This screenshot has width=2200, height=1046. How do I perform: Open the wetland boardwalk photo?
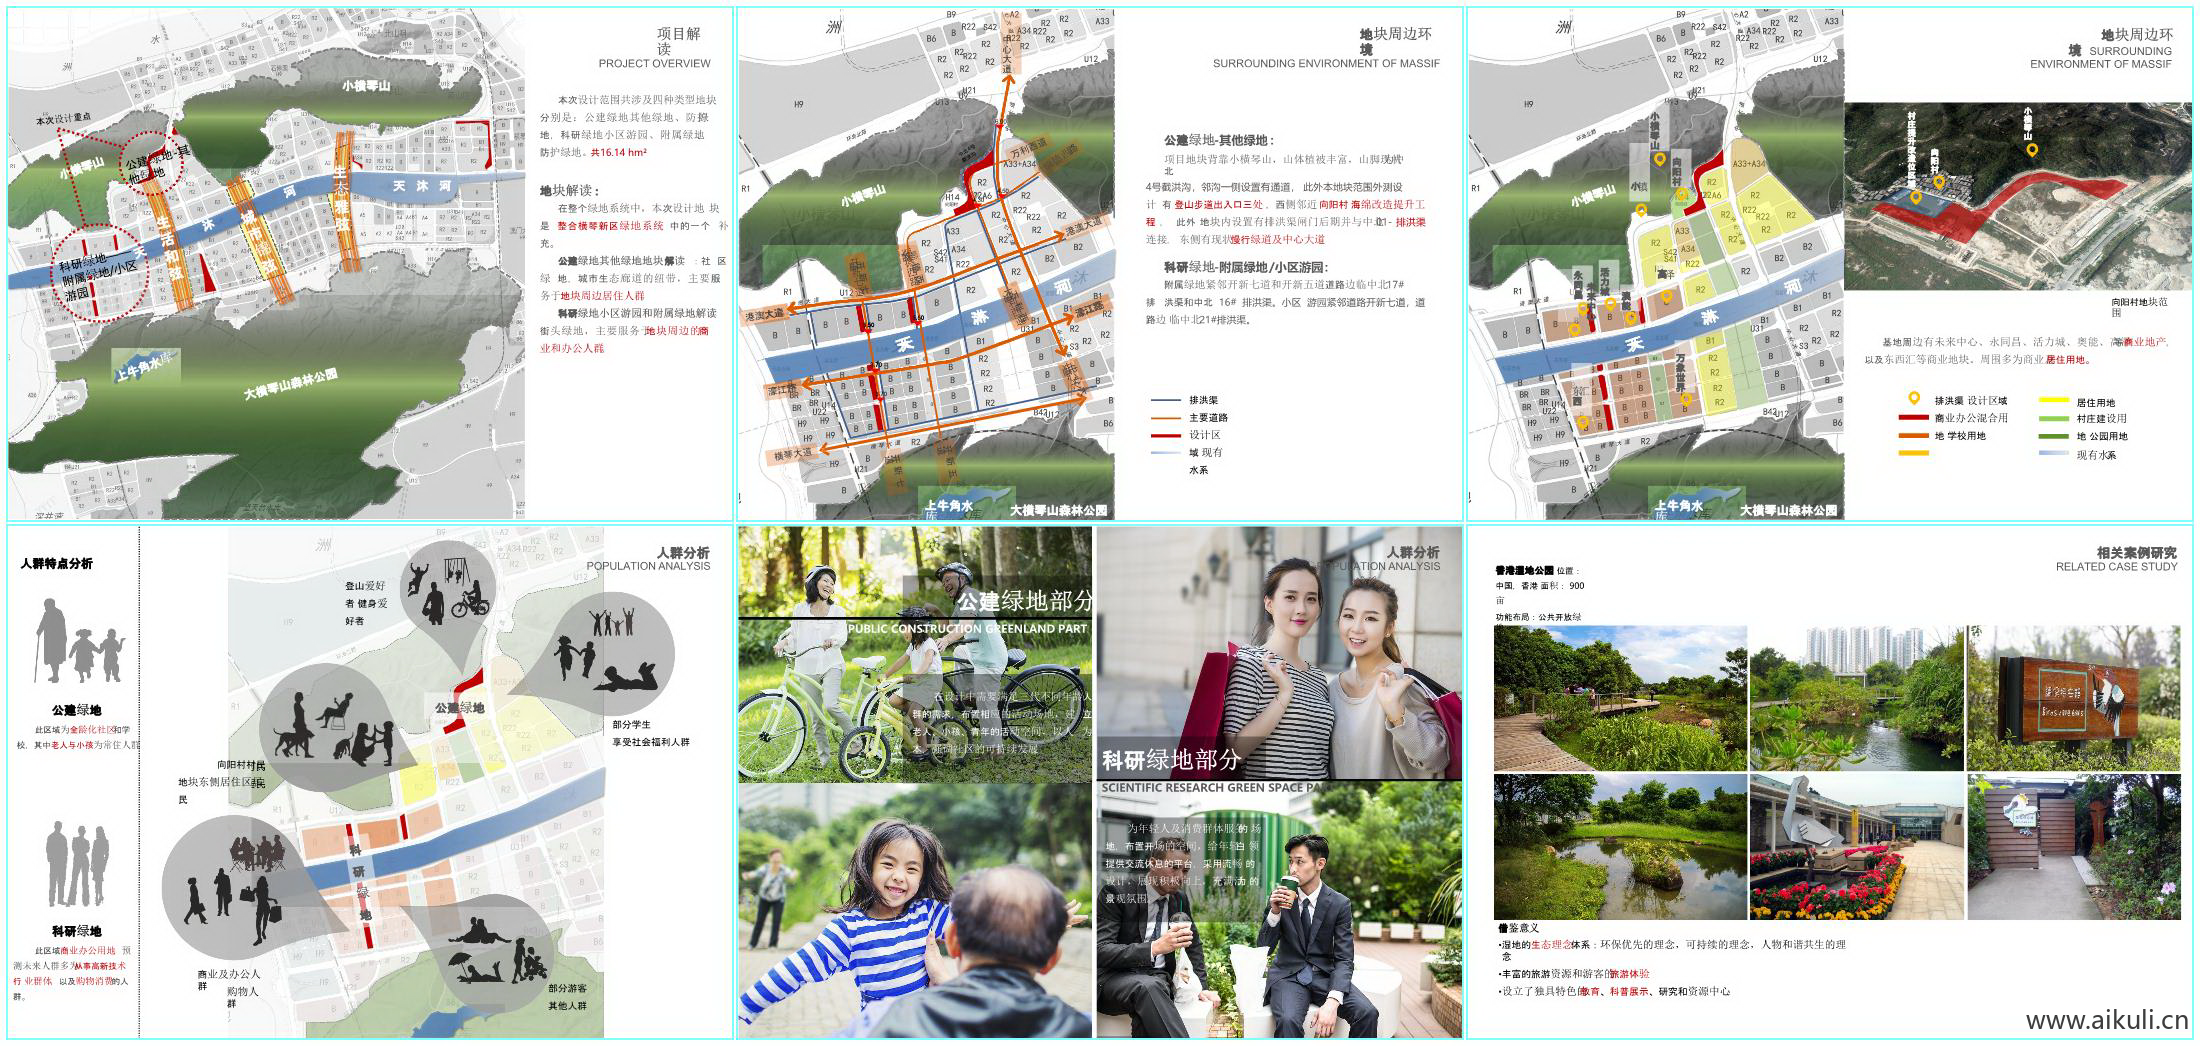1620,698
